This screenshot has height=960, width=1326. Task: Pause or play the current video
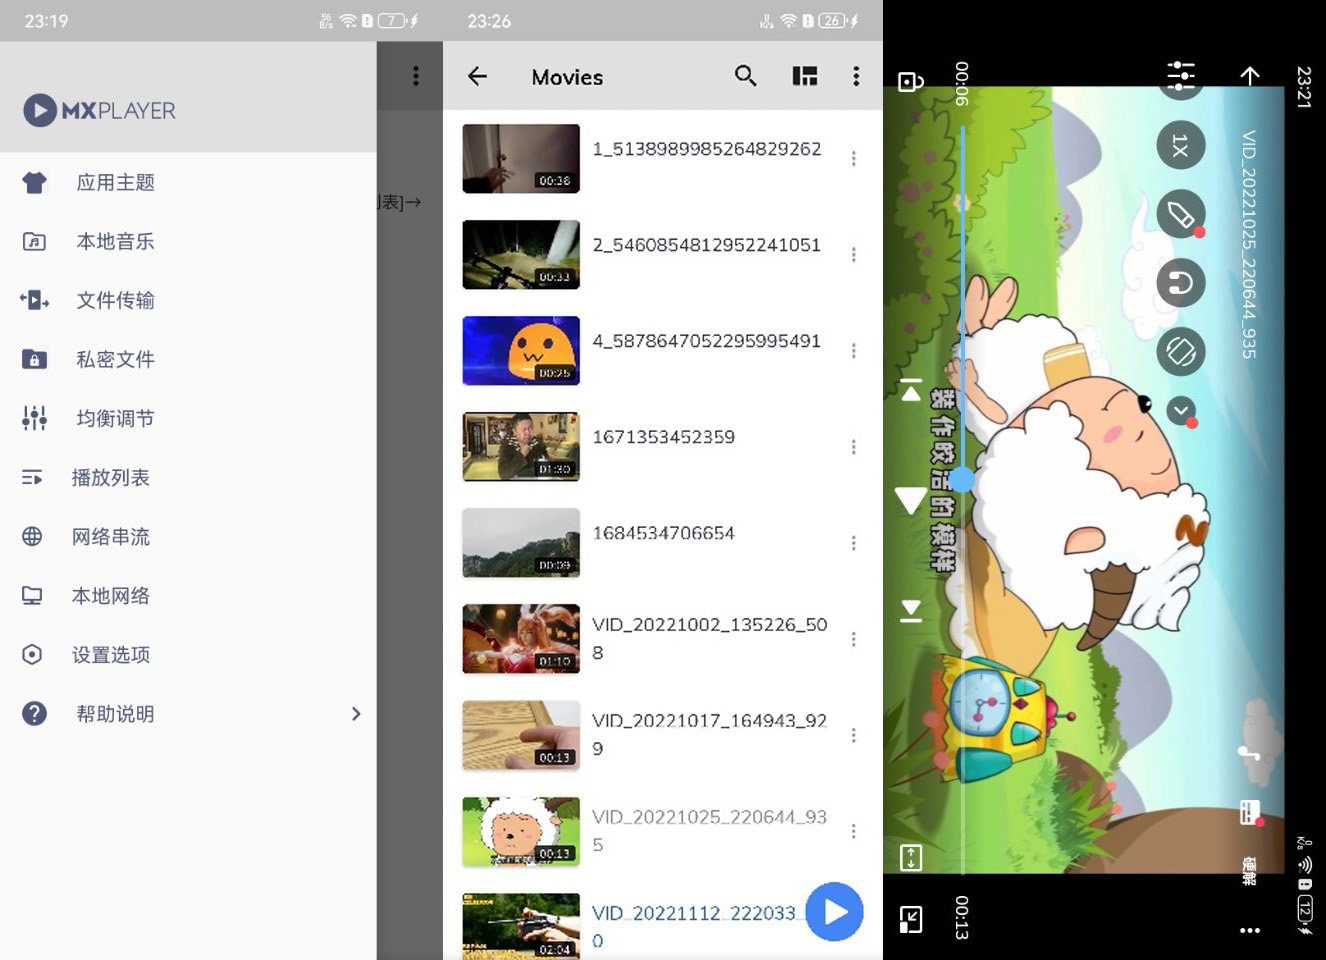[x=910, y=500]
